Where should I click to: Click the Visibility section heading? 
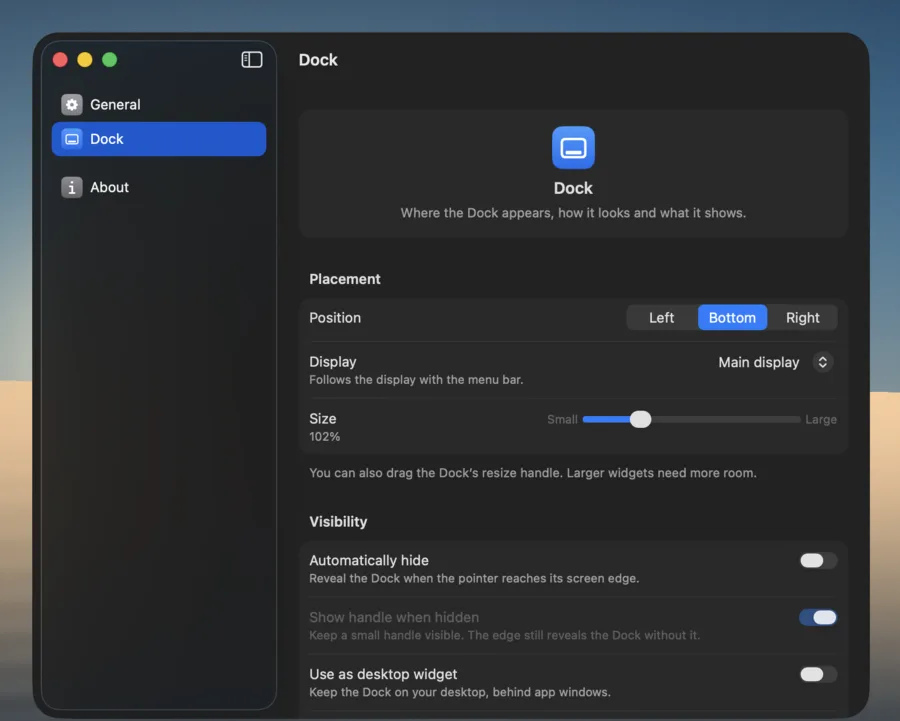338,522
